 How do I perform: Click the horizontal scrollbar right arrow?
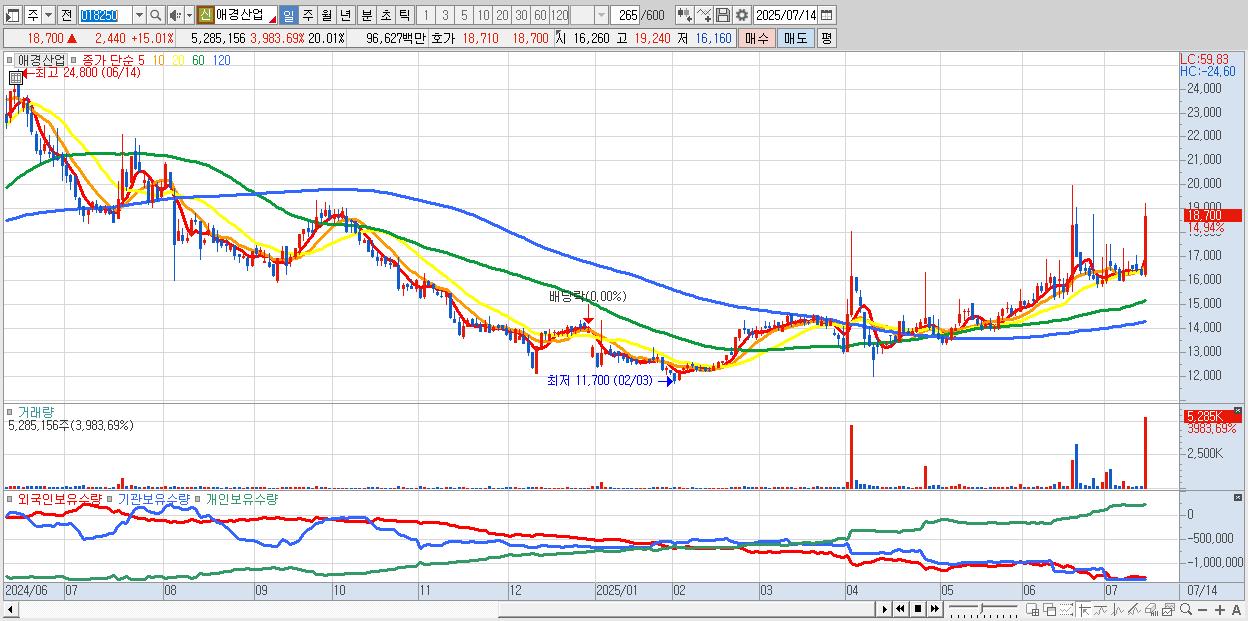(885, 609)
